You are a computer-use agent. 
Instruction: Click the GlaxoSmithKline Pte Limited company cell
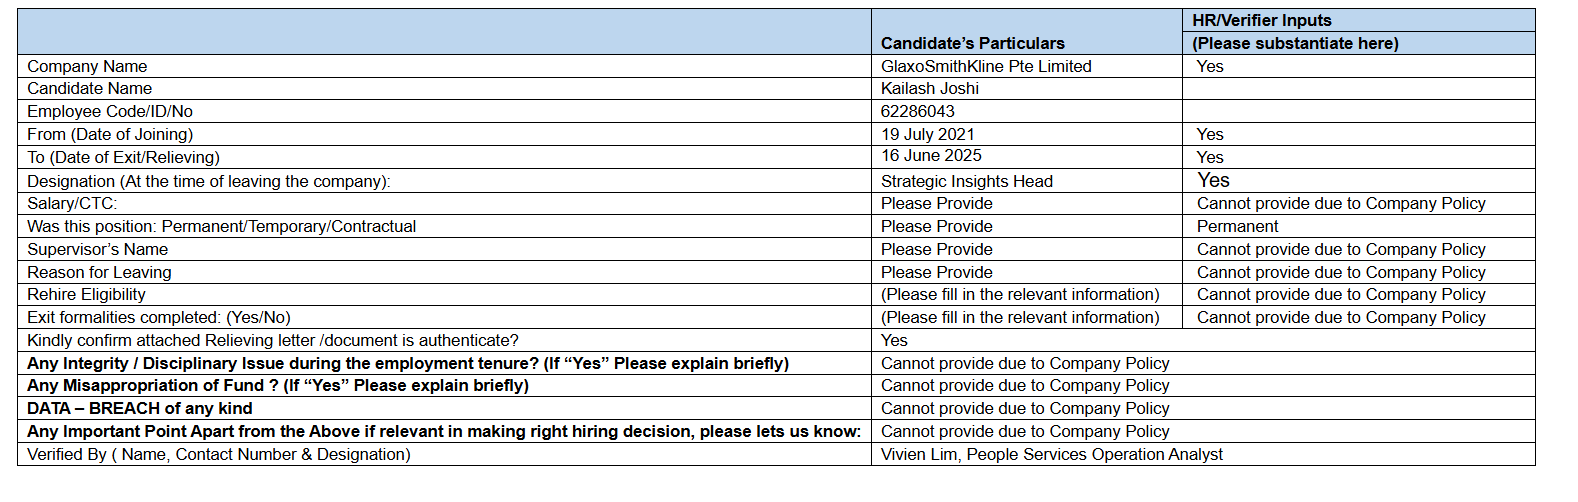(x=986, y=66)
